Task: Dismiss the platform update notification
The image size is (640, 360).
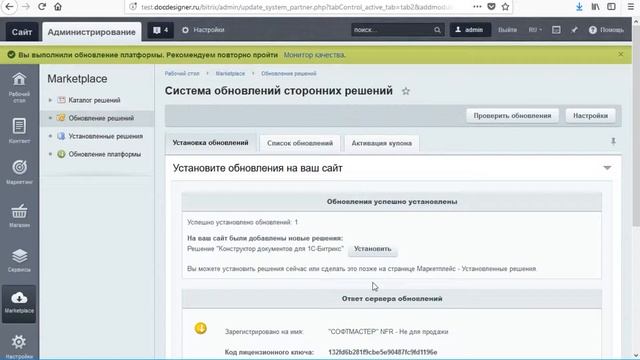Action: click(620, 54)
